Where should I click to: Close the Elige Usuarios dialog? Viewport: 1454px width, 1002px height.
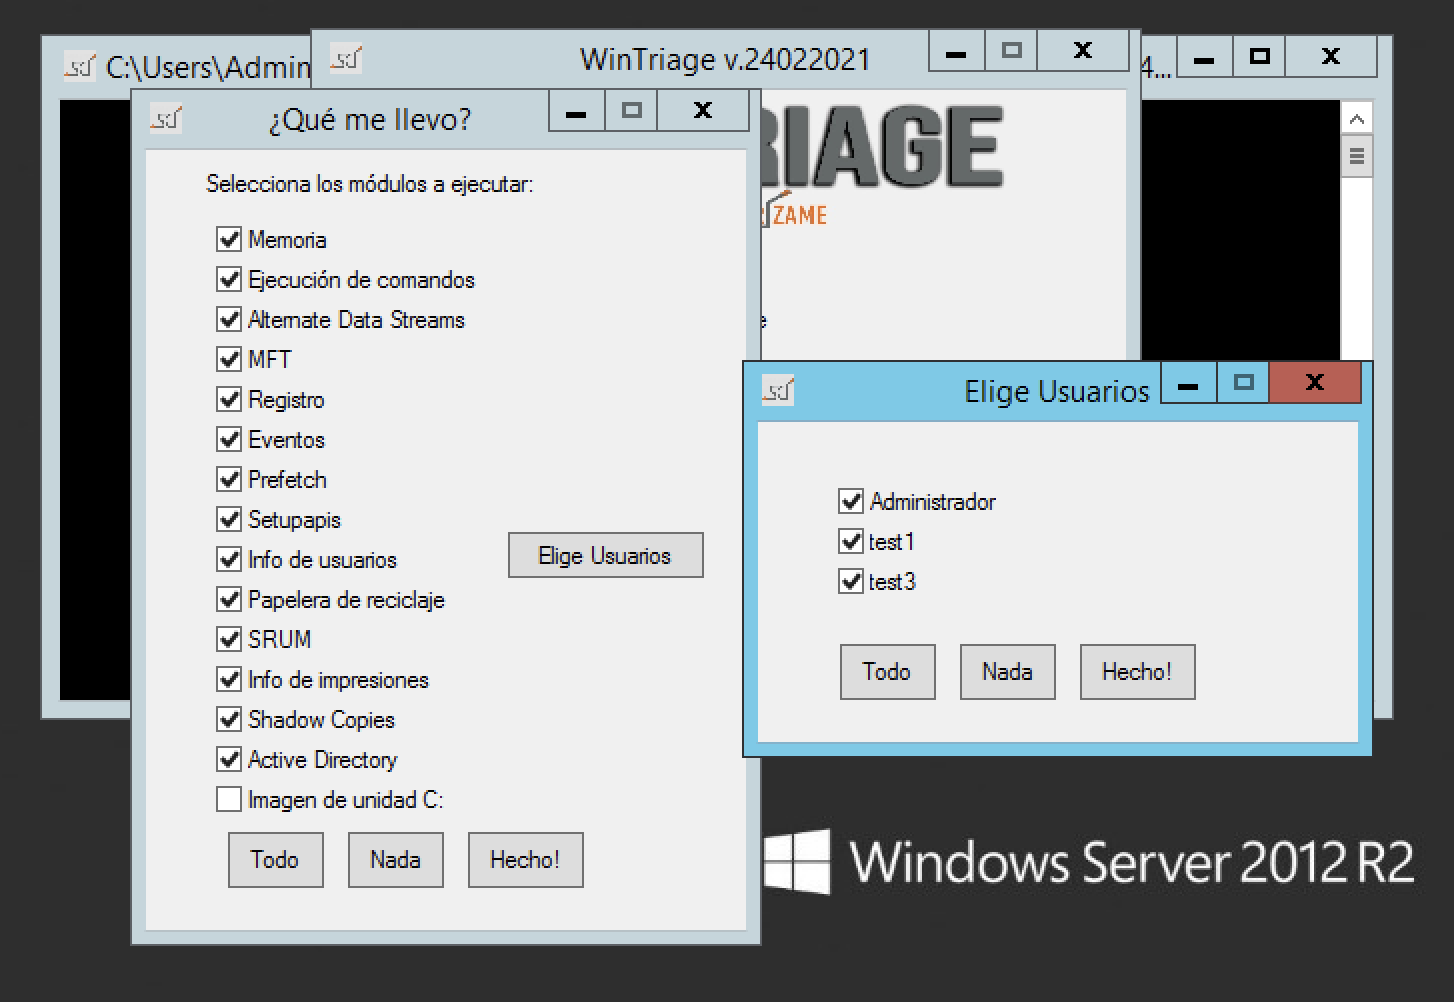point(1315,382)
